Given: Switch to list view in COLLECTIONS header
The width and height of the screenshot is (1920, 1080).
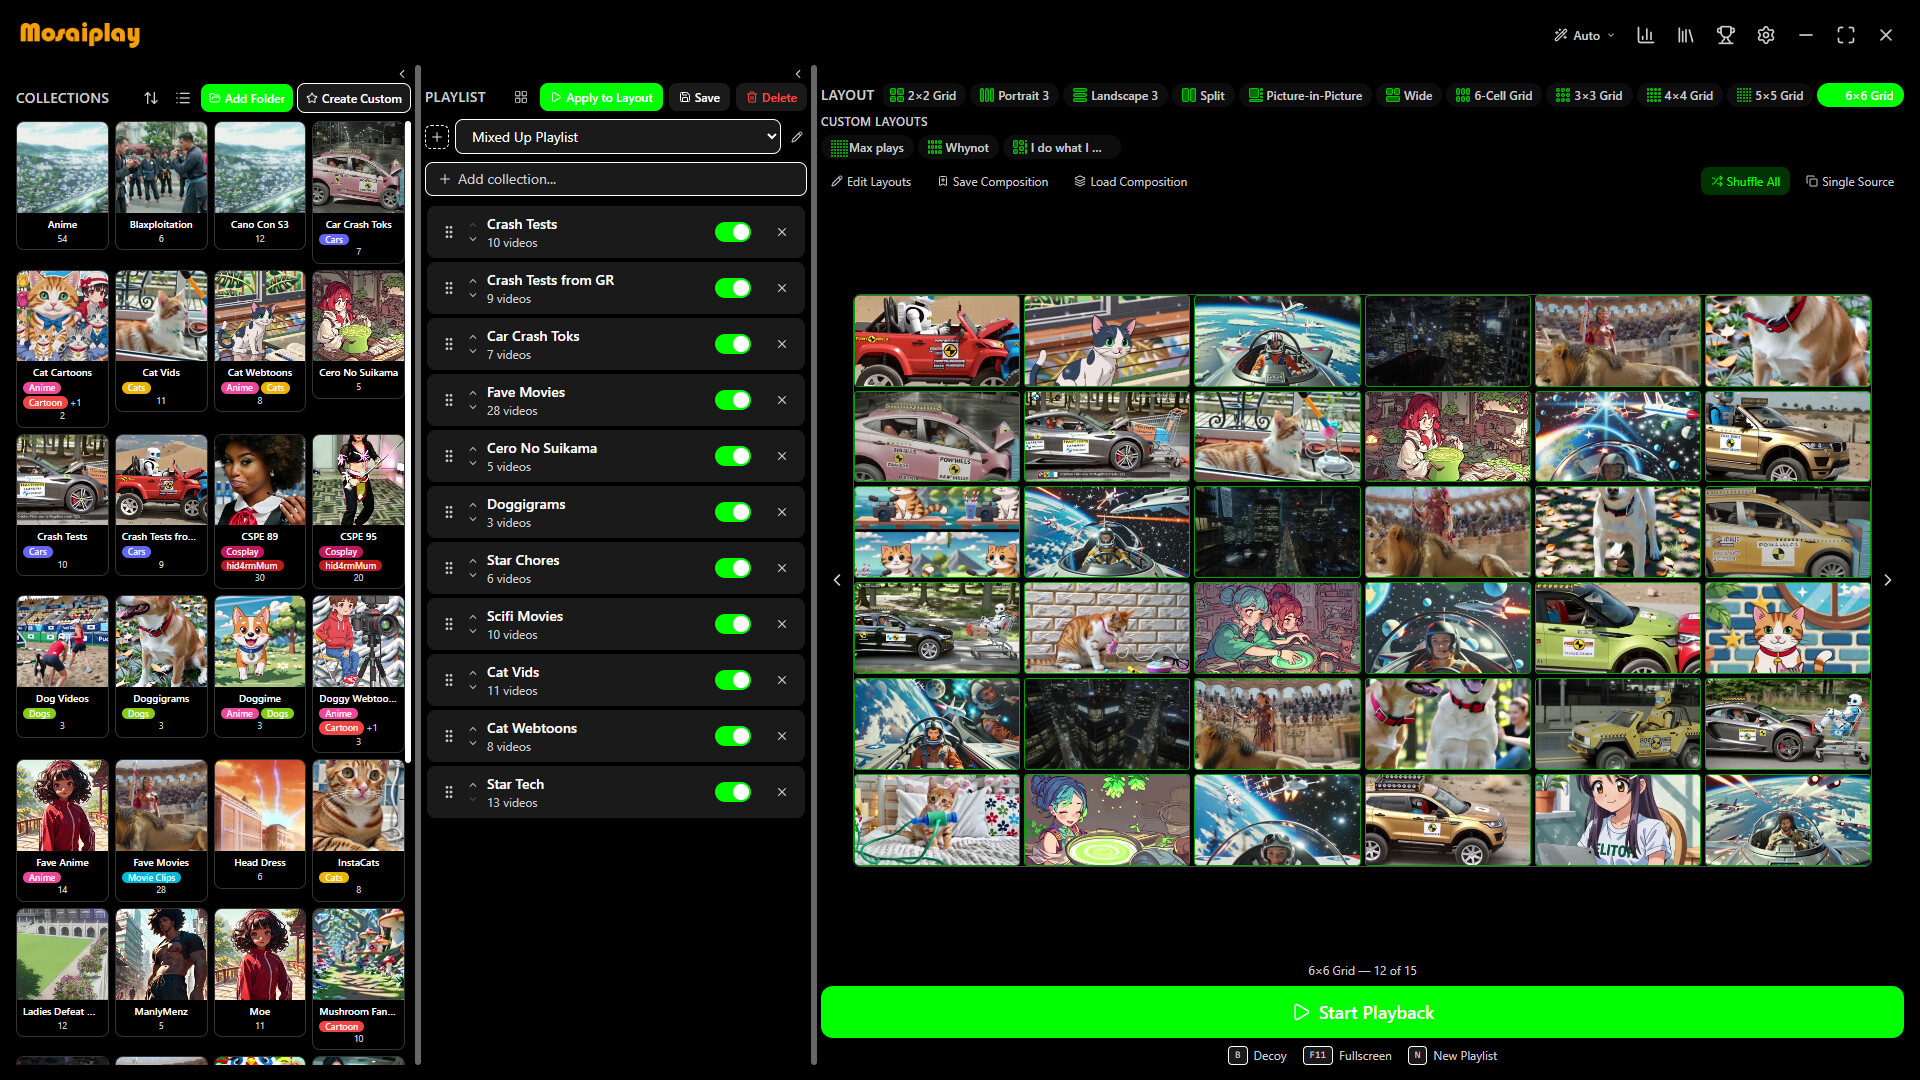Looking at the screenshot, I should (182, 98).
